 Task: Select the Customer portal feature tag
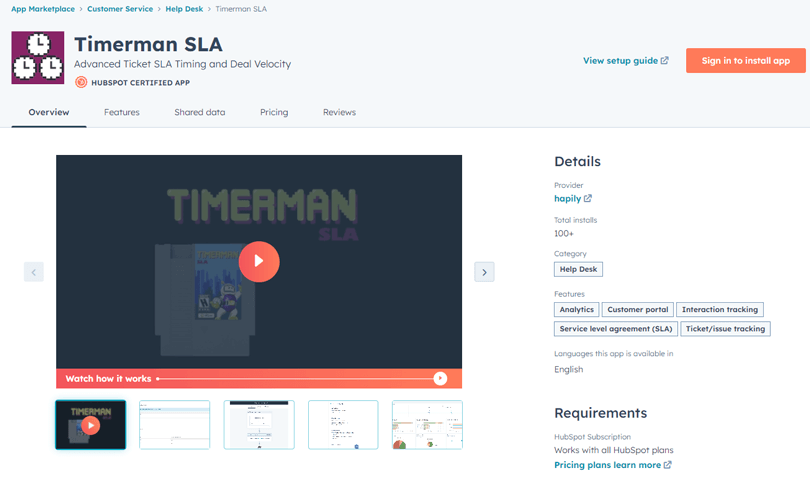tap(637, 310)
